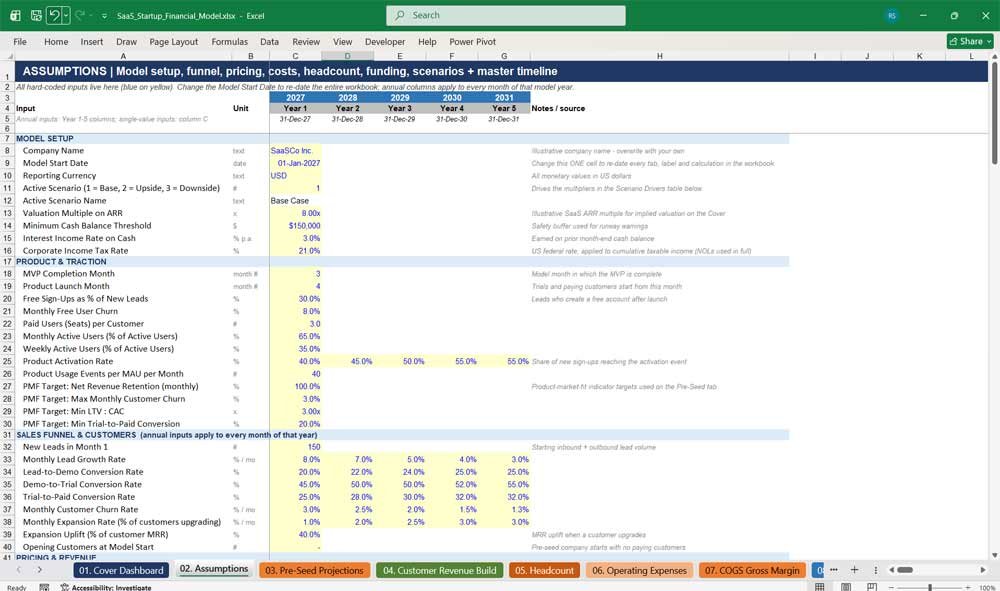Click the horizontal scrollbar thumb
This screenshot has height=591, width=1000.
click(x=906, y=570)
